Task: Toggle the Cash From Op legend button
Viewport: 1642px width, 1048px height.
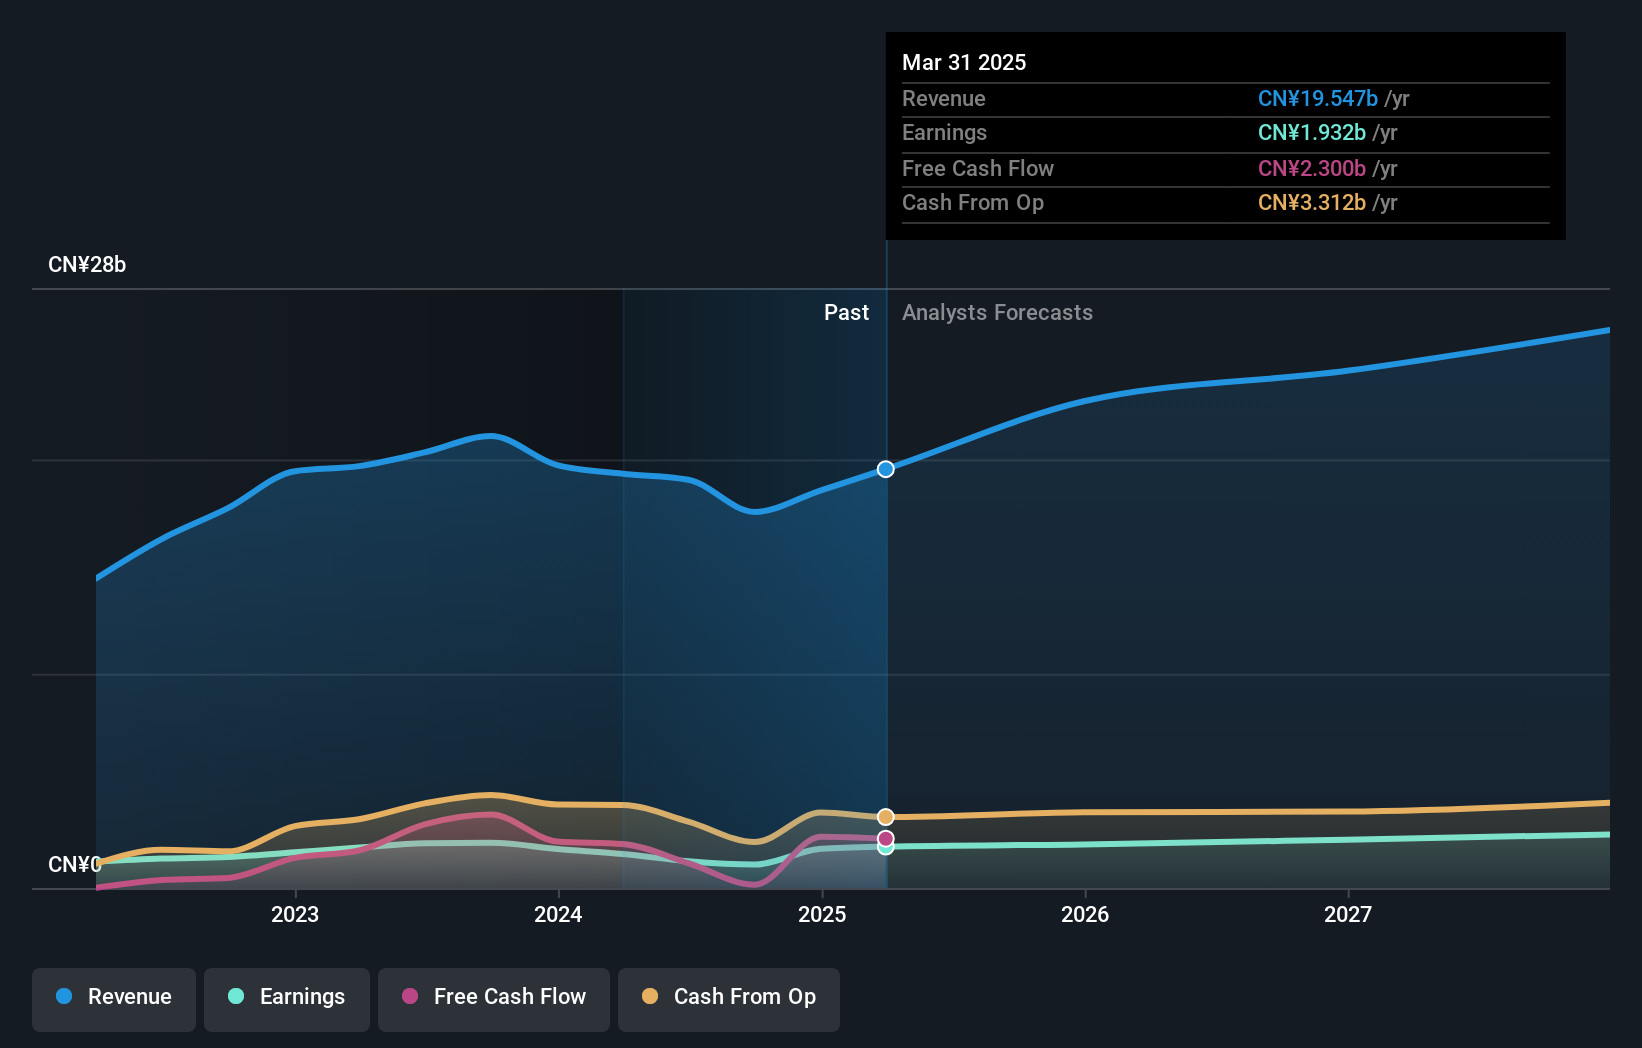Action: point(729,999)
